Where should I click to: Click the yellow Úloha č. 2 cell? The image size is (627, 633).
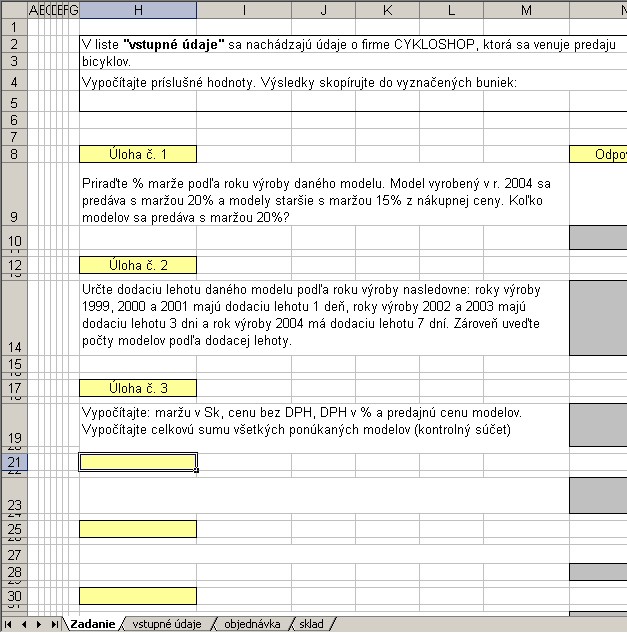click(x=138, y=265)
